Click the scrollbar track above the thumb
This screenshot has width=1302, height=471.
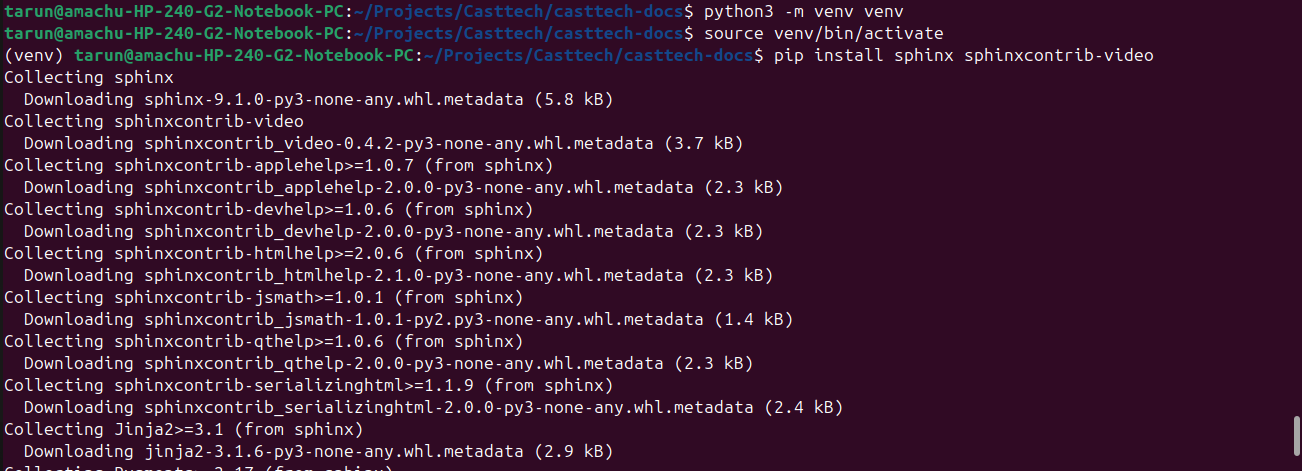pyautogui.click(x=1295, y=200)
